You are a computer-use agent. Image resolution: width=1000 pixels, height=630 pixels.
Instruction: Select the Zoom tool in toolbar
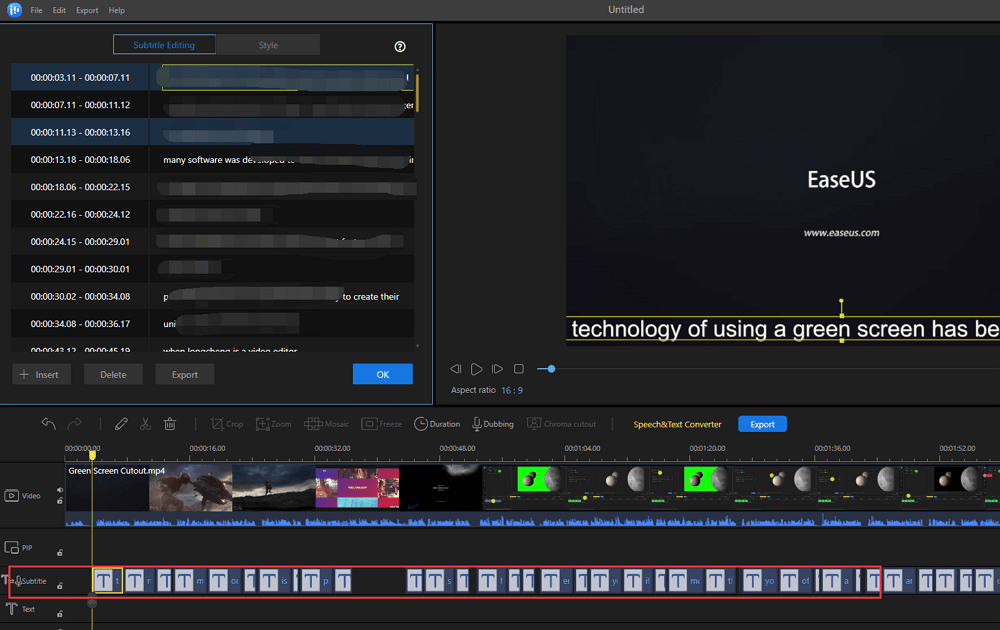[x=274, y=424]
